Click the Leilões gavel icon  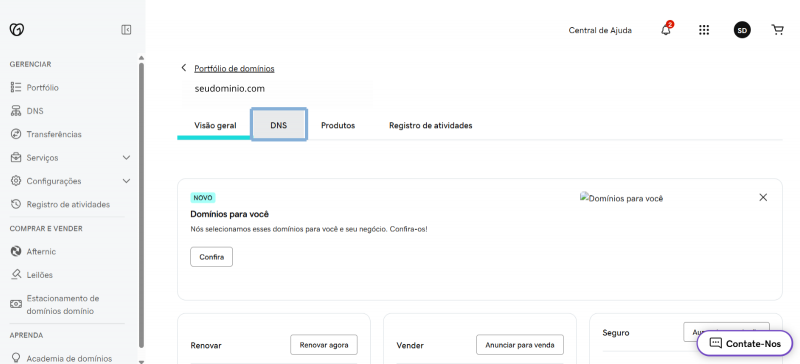point(16,275)
